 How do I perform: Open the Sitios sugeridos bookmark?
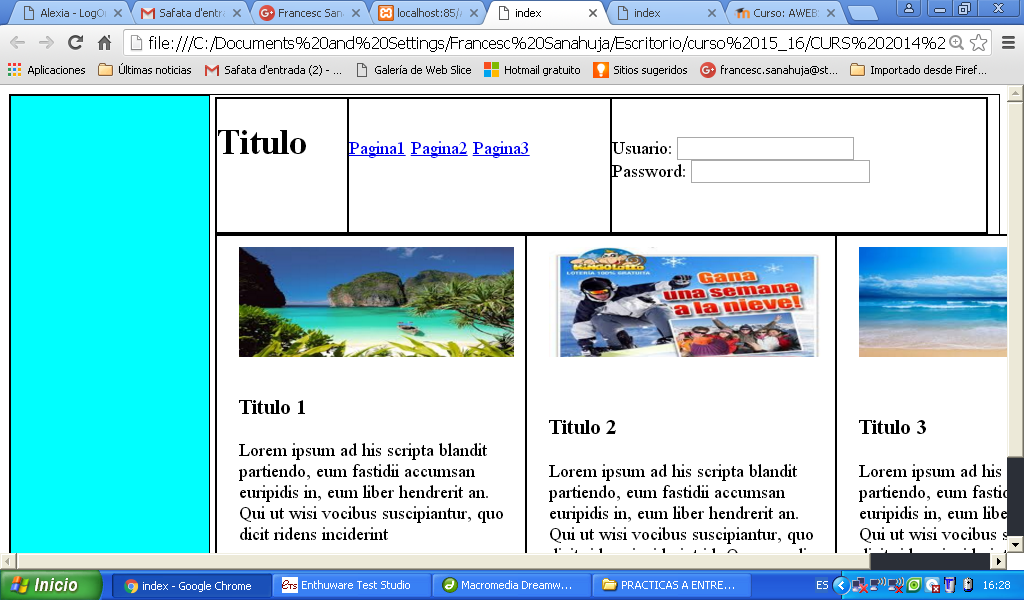point(641,70)
